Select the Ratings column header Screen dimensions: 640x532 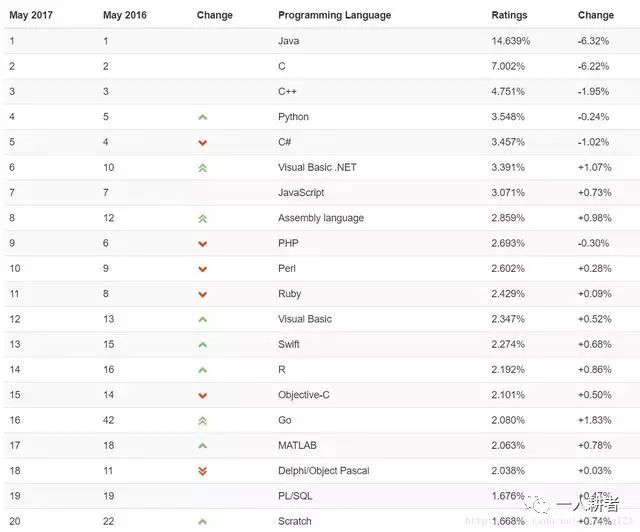(x=509, y=15)
